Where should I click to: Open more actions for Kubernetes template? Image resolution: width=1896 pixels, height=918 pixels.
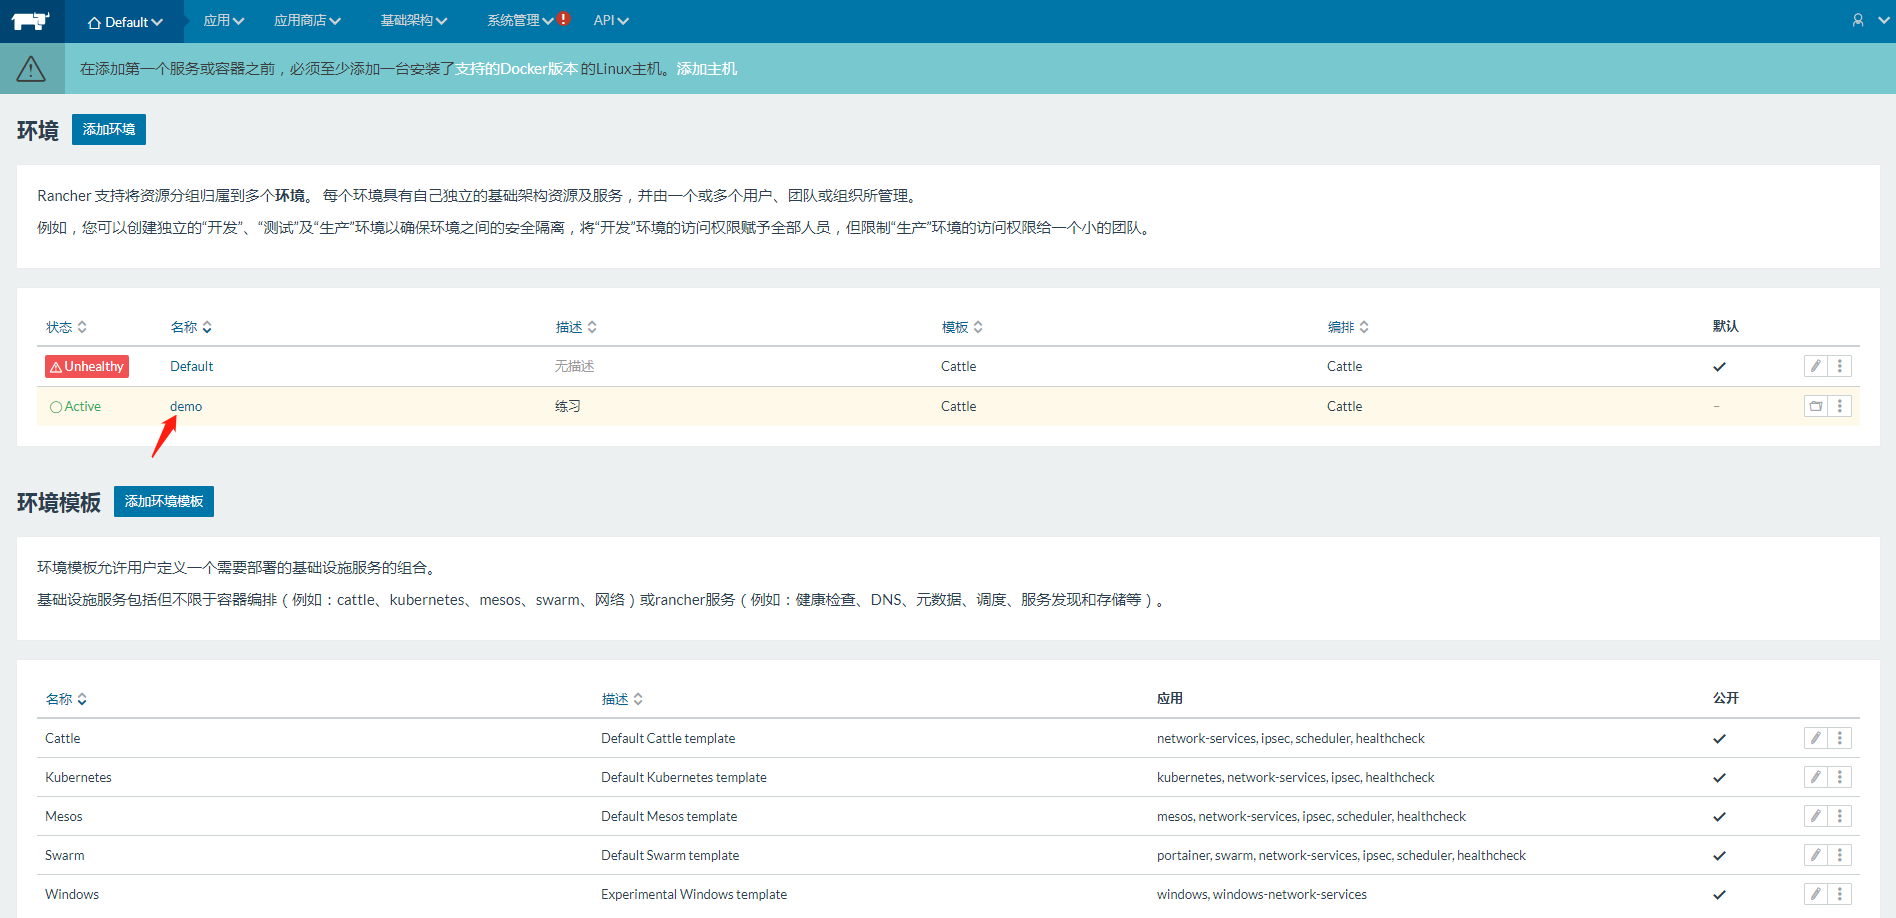coord(1840,777)
